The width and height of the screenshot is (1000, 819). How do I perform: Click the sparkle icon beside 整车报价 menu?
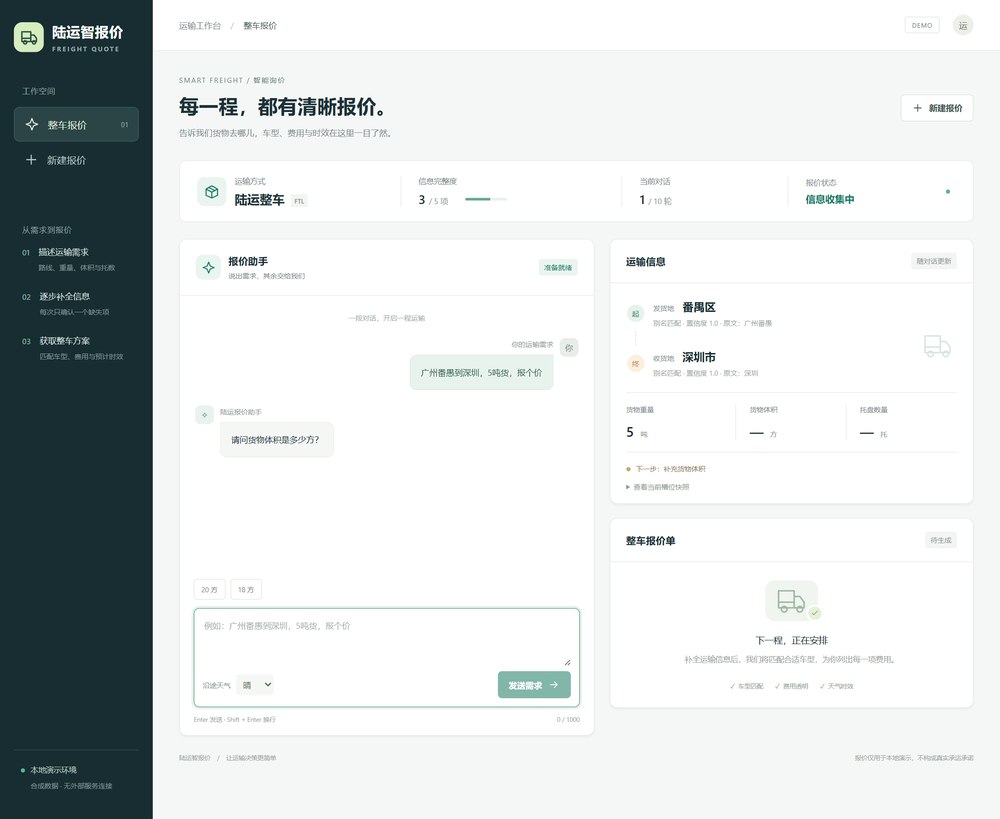point(32,124)
